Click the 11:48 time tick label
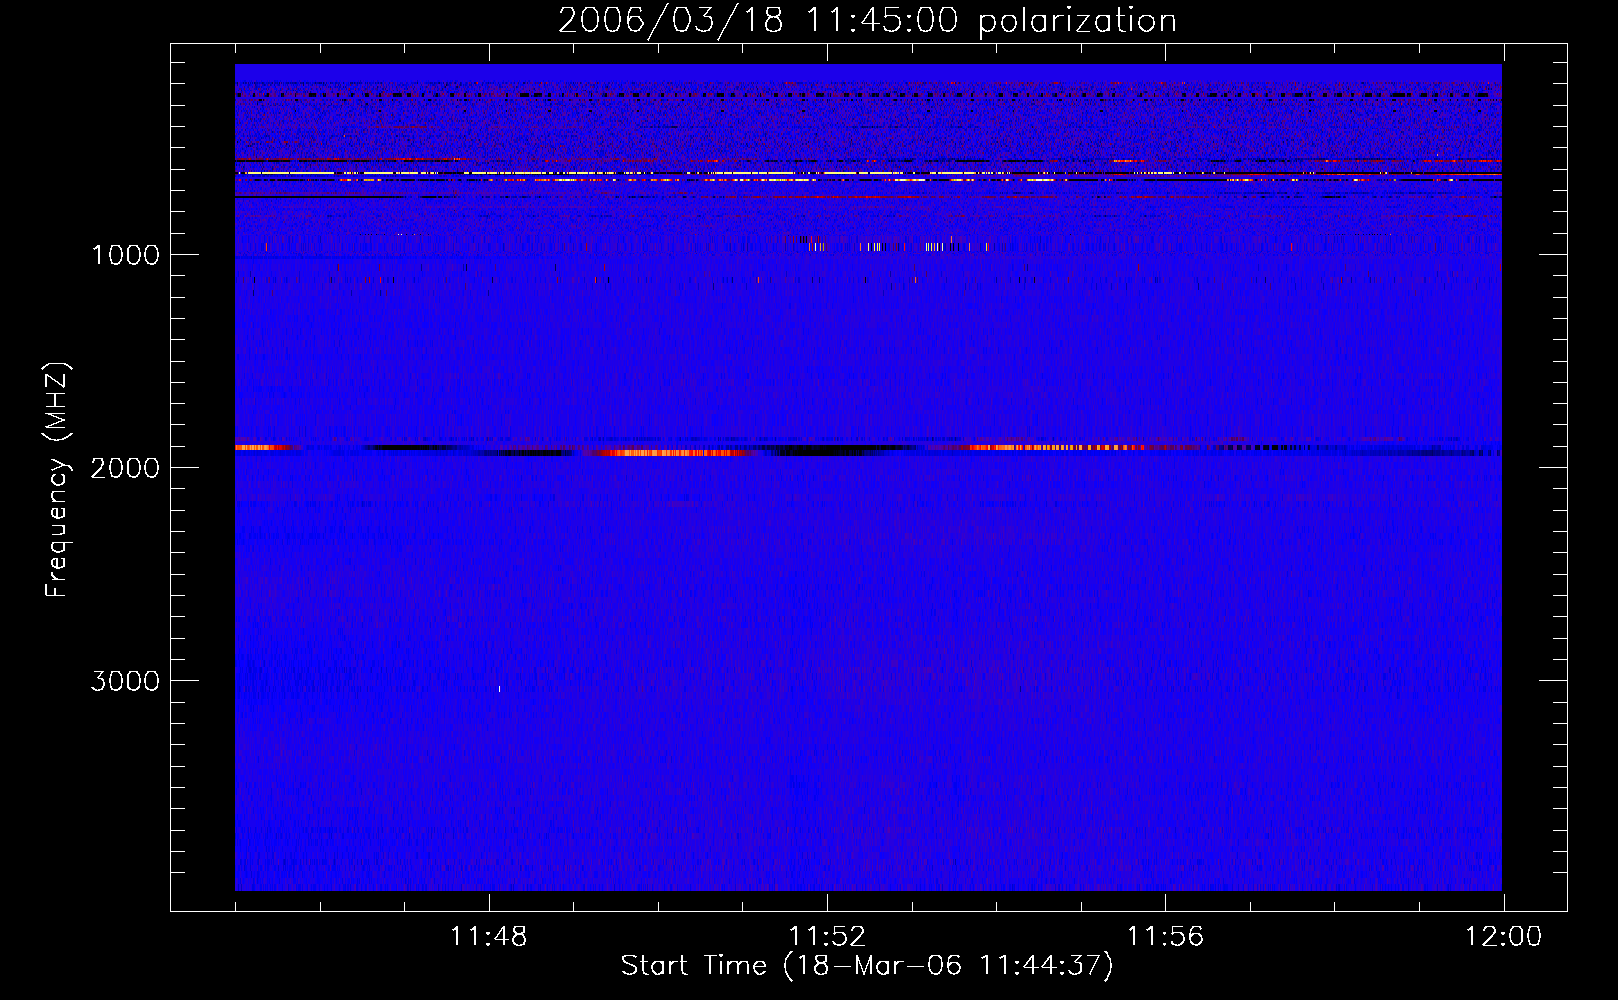 pyautogui.click(x=489, y=937)
